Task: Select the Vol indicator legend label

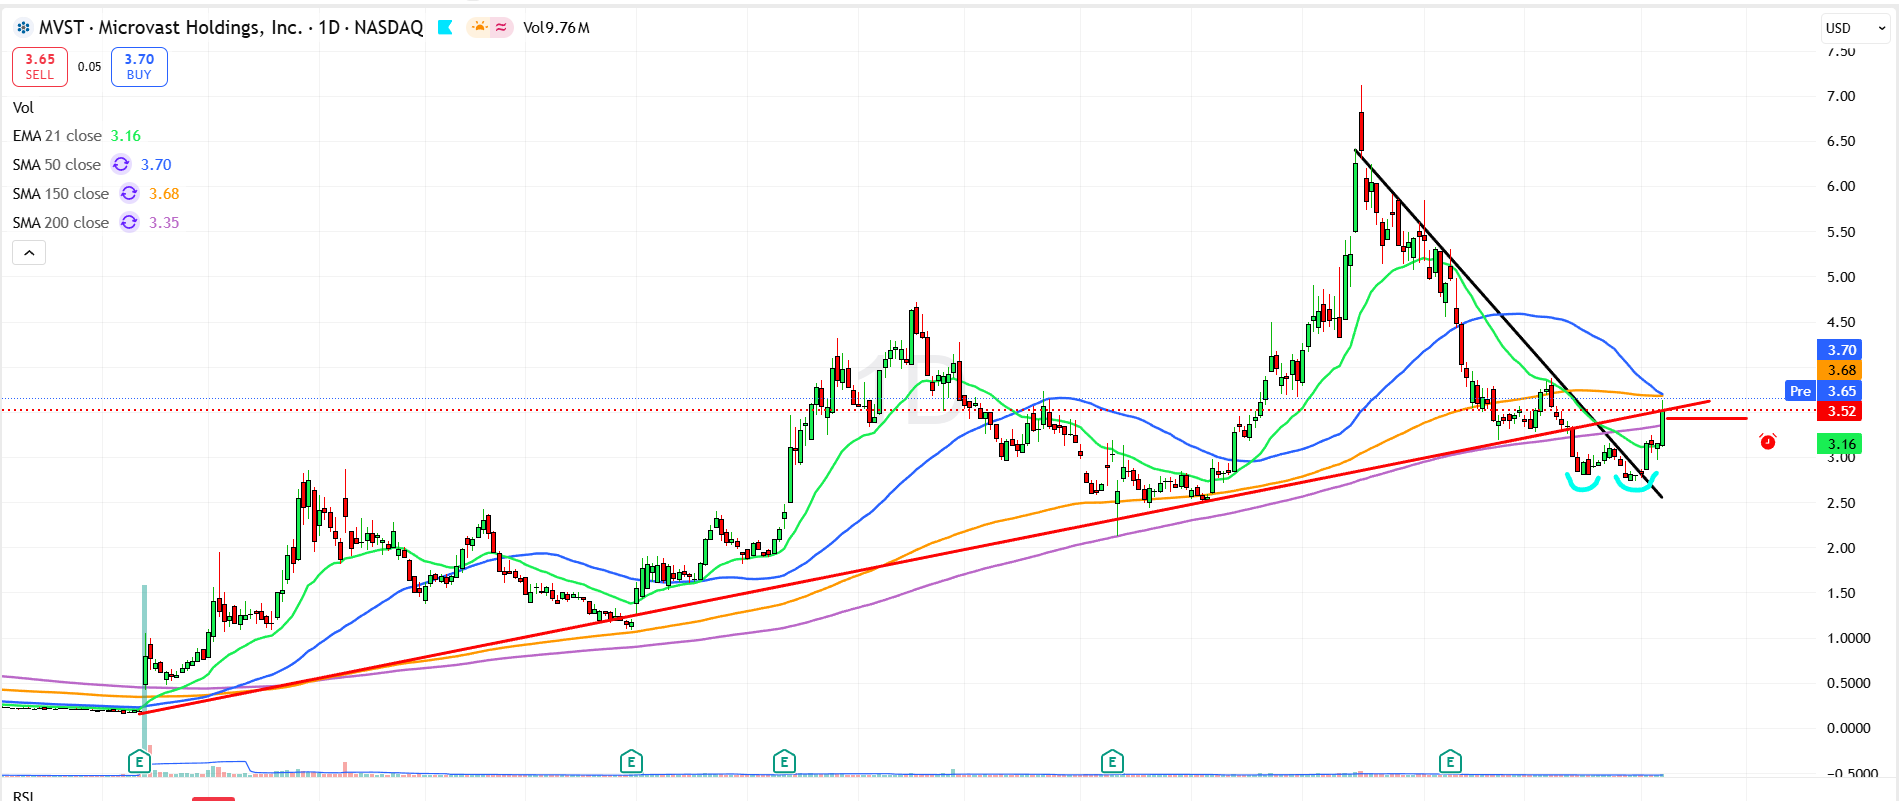Action: coord(23,107)
